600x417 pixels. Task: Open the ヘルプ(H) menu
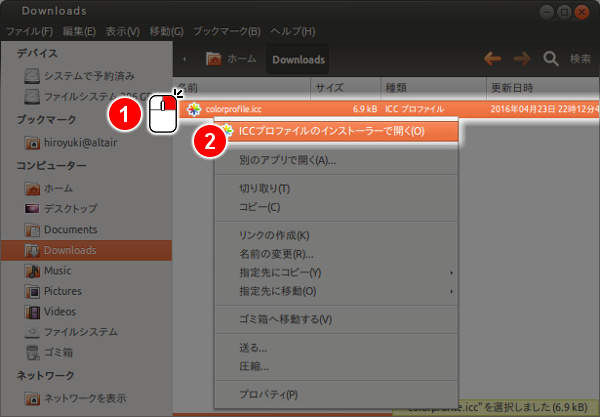coord(293,31)
